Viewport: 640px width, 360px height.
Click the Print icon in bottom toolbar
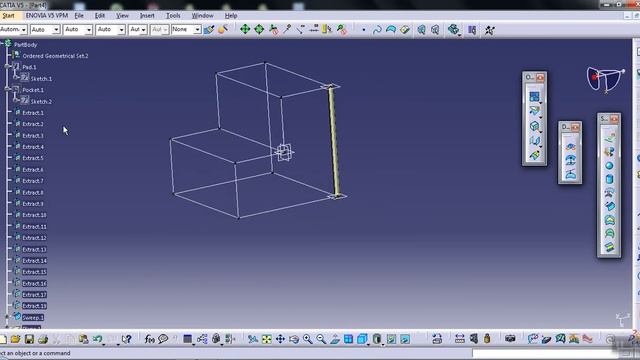click(x=43, y=339)
